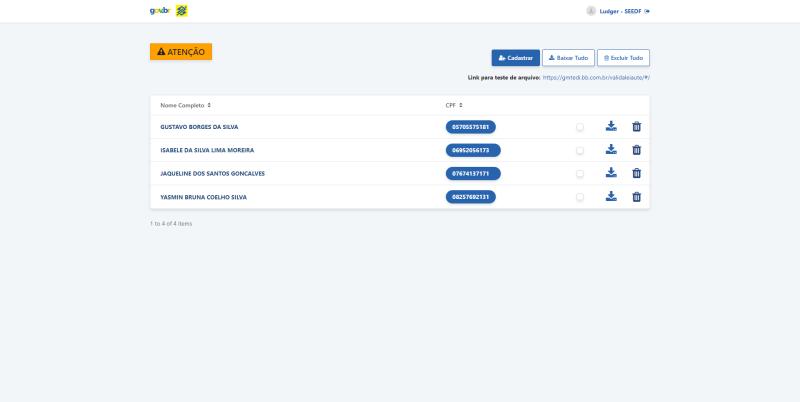The width and height of the screenshot is (800, 402).
Task: Delete Gustavo Borges da Silva's record
Action: click(636, 127)
